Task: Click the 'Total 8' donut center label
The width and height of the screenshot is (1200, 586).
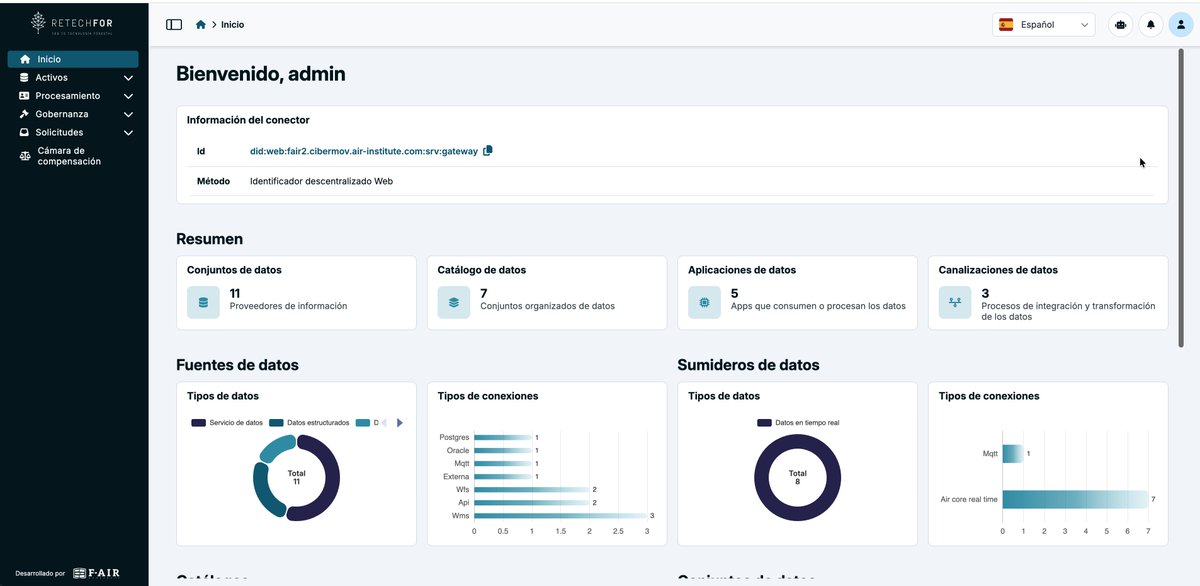Action: [798, 477]
